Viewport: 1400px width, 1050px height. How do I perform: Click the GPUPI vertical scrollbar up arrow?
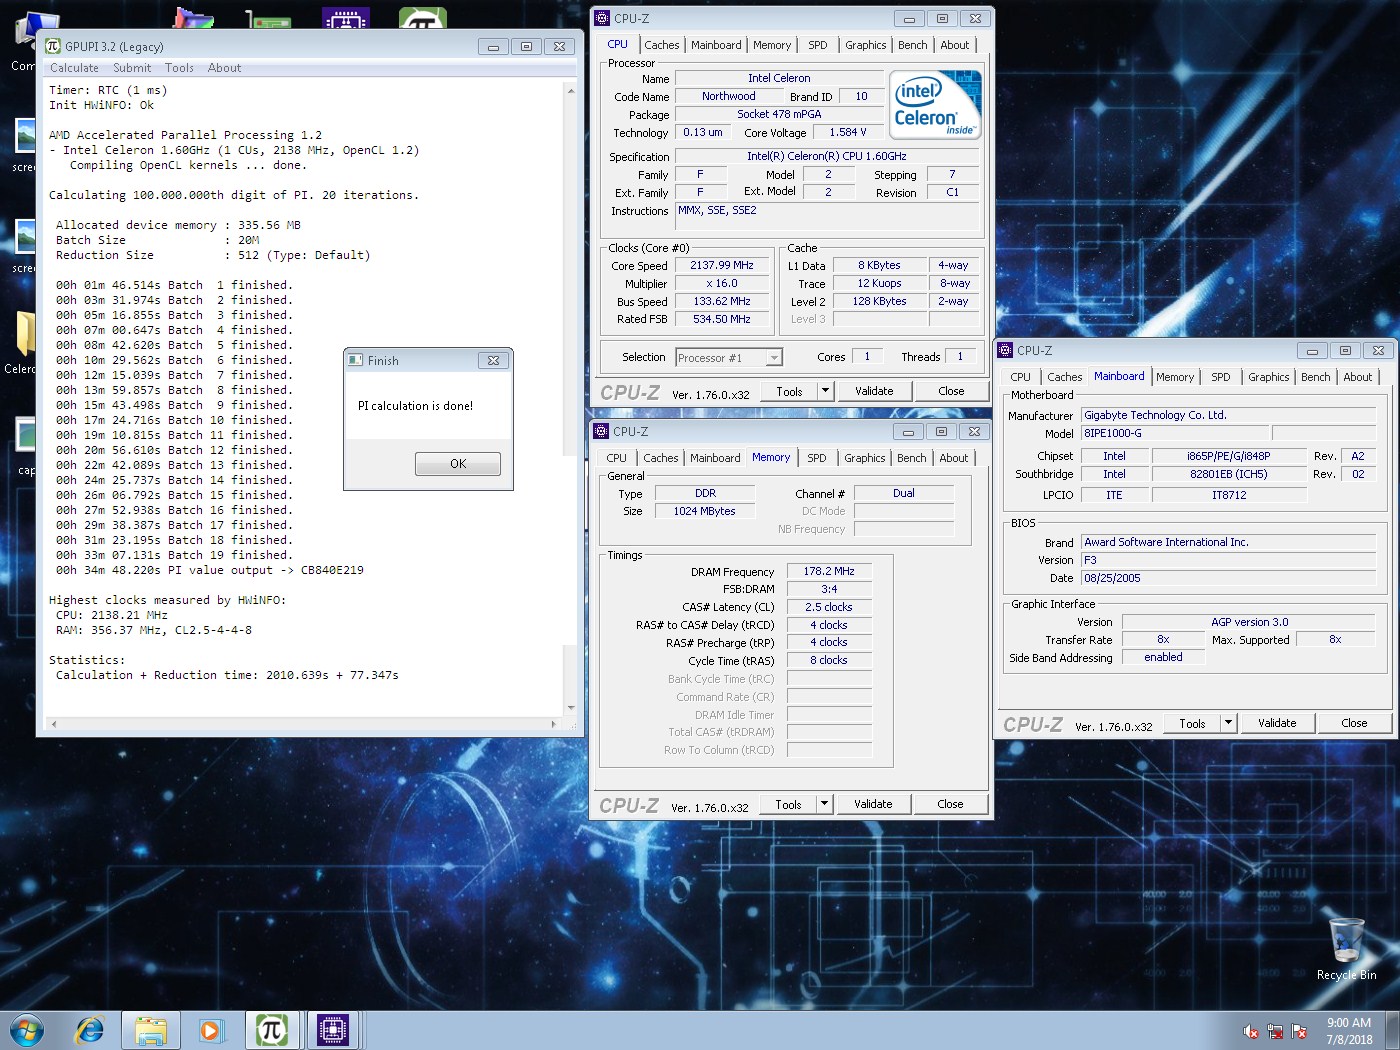[x=571, y=91]
